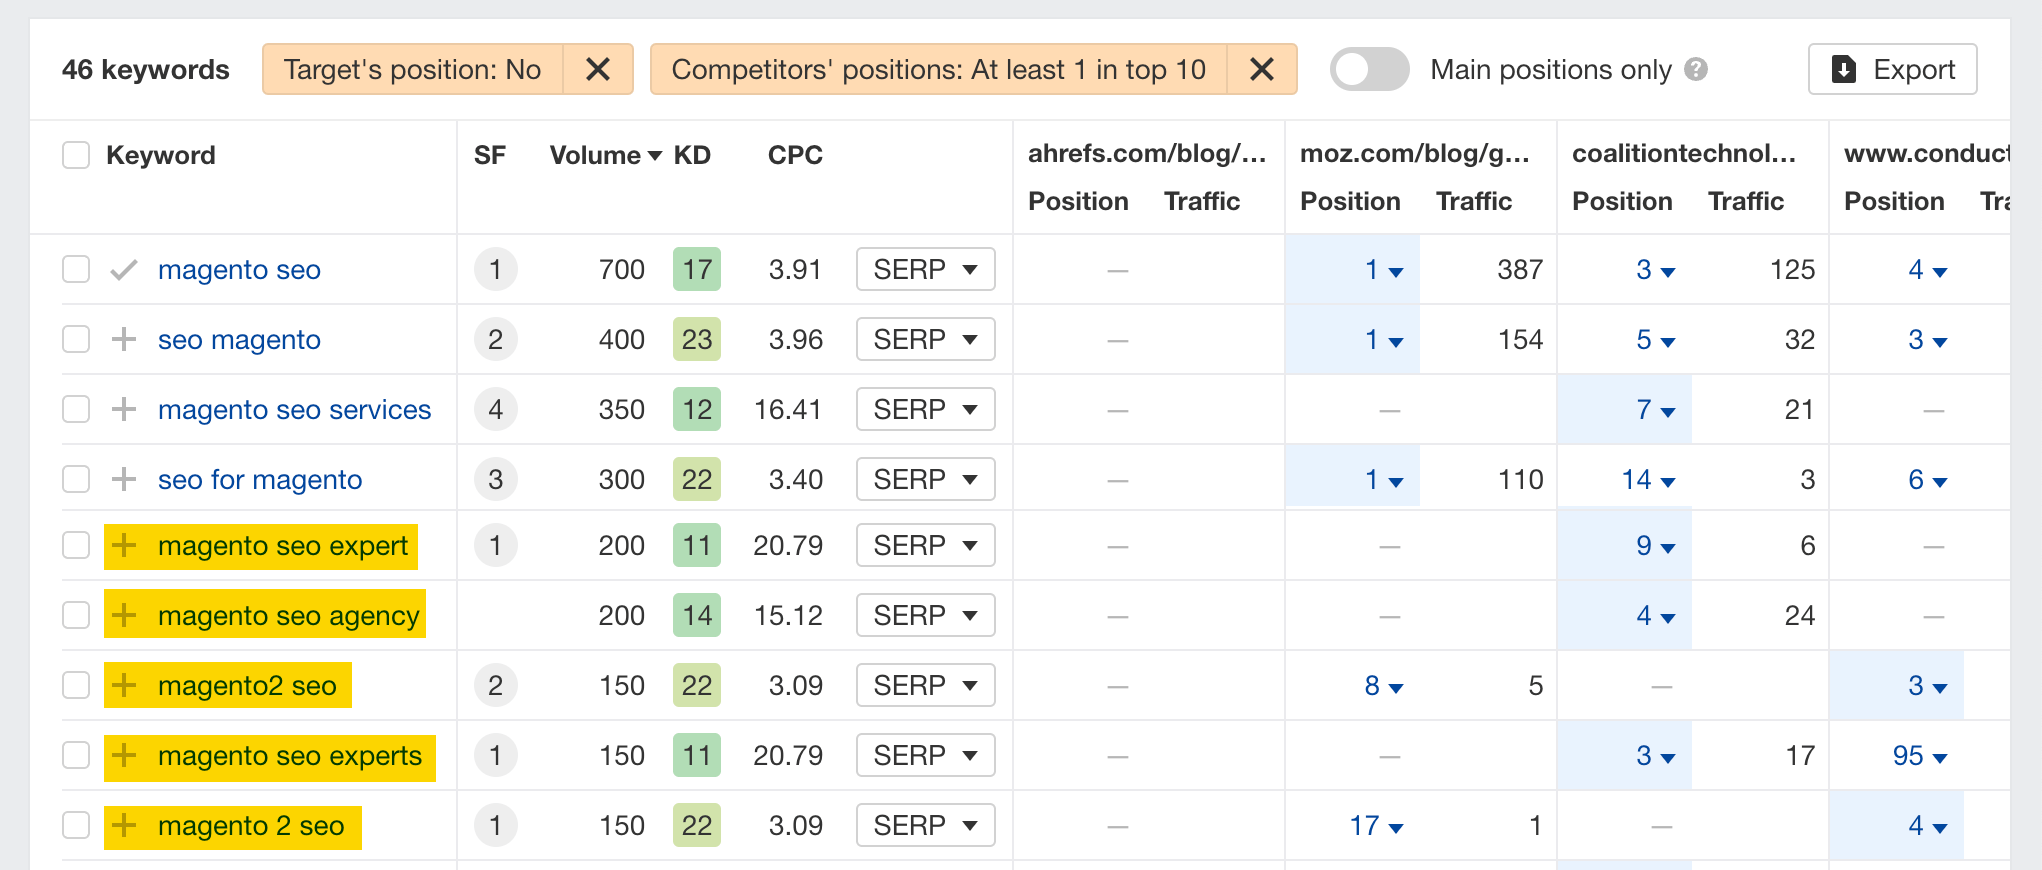The image size is (2042, 870).
Task: Open the magento seo agency keyword link
Action: (x=288, y=615)
